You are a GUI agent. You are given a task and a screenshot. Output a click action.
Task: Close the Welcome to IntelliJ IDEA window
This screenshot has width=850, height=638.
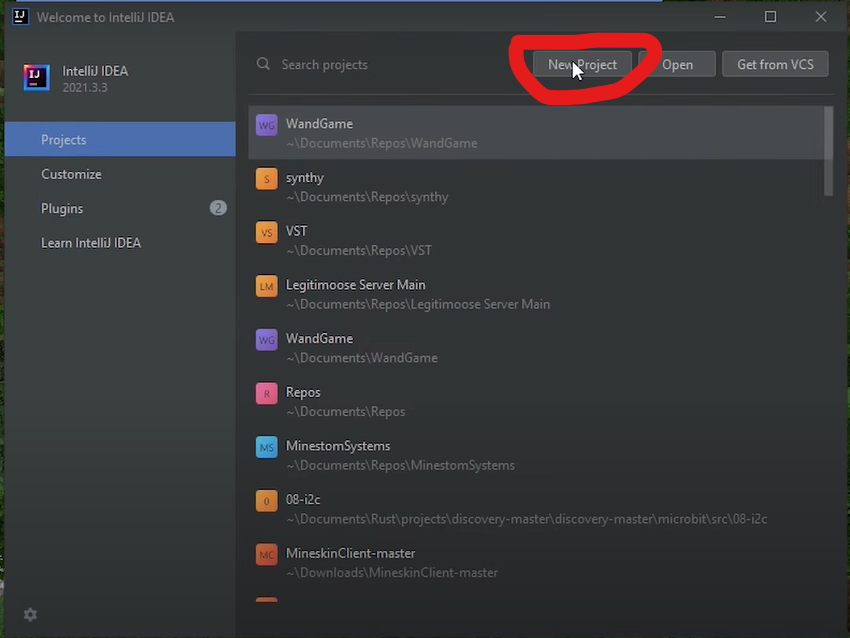(821, 17)
